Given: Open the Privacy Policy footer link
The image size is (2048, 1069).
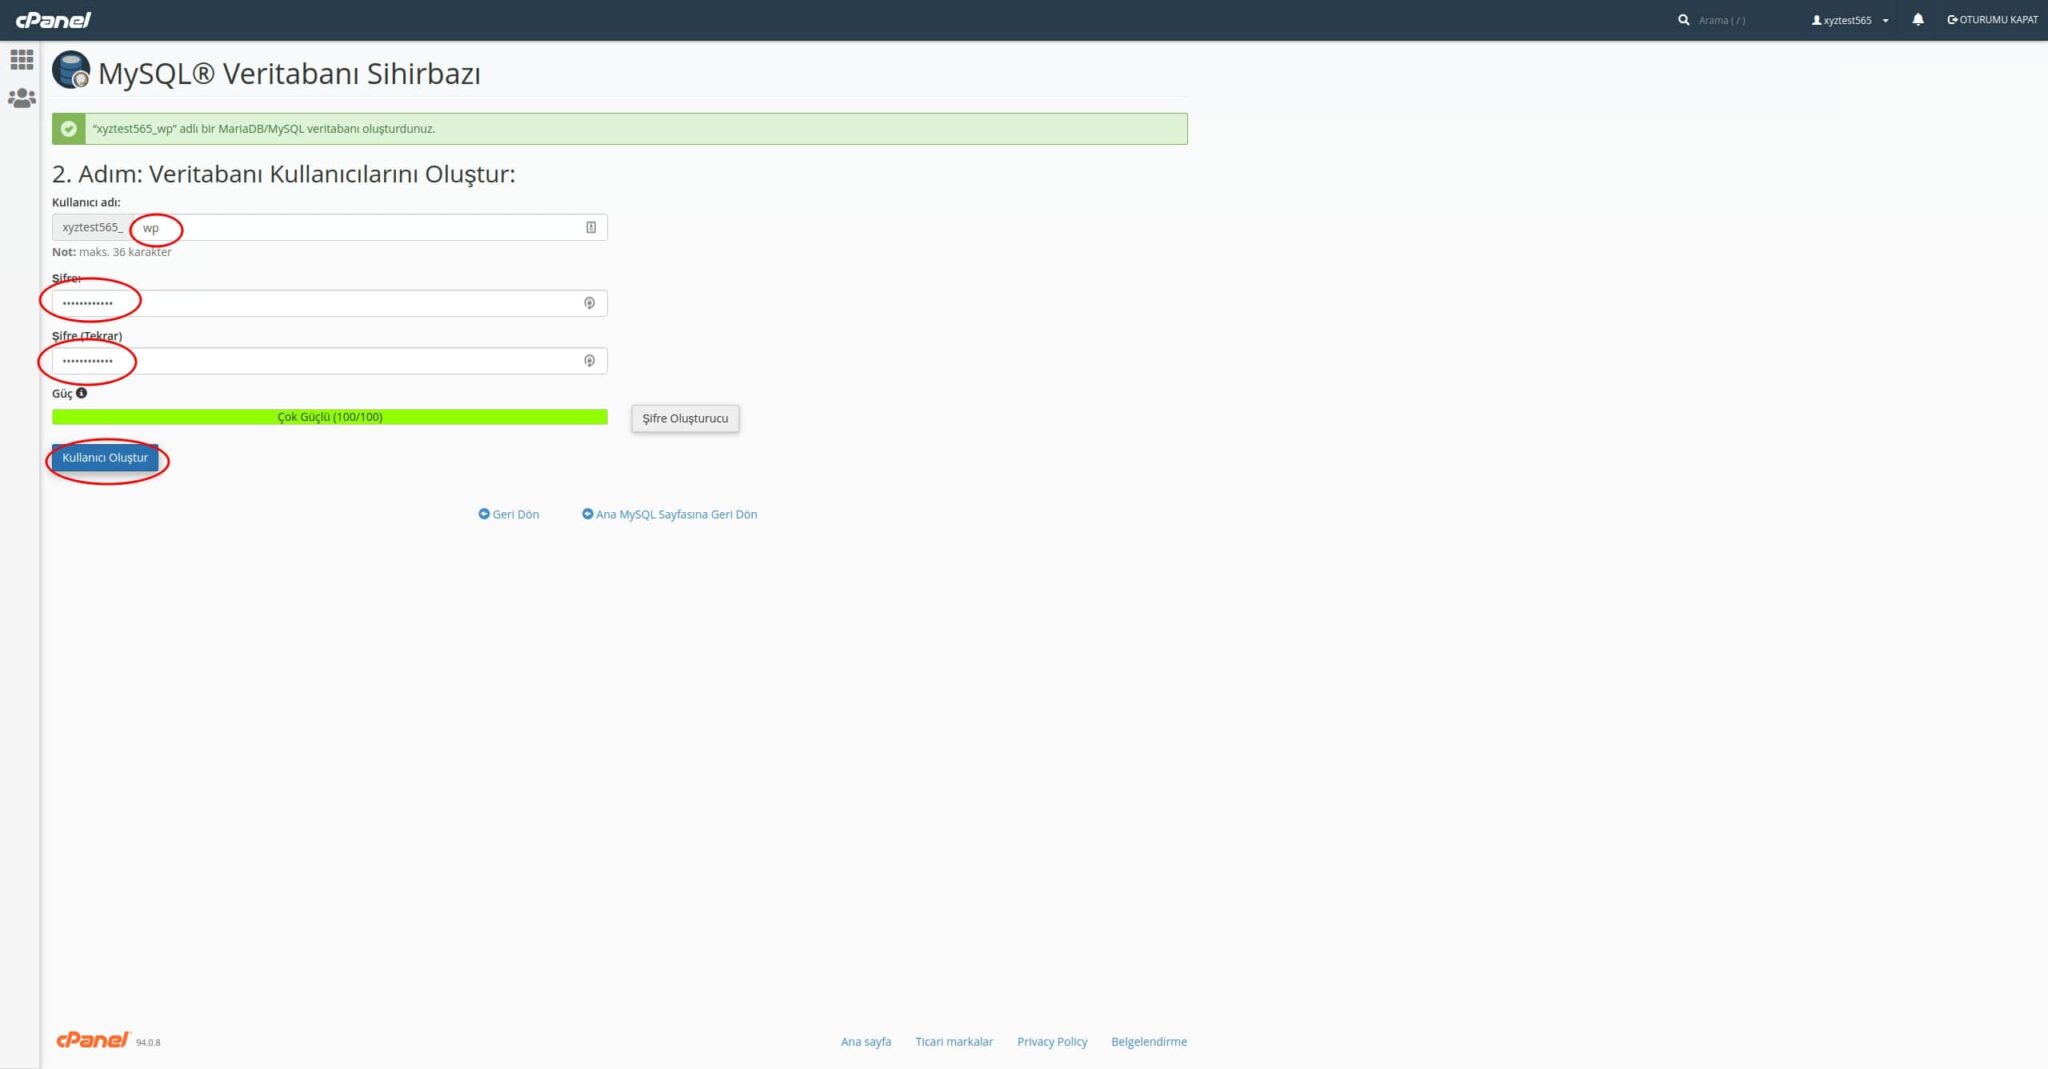Looking at the screenshot, I should (x=1052, y=1041).
